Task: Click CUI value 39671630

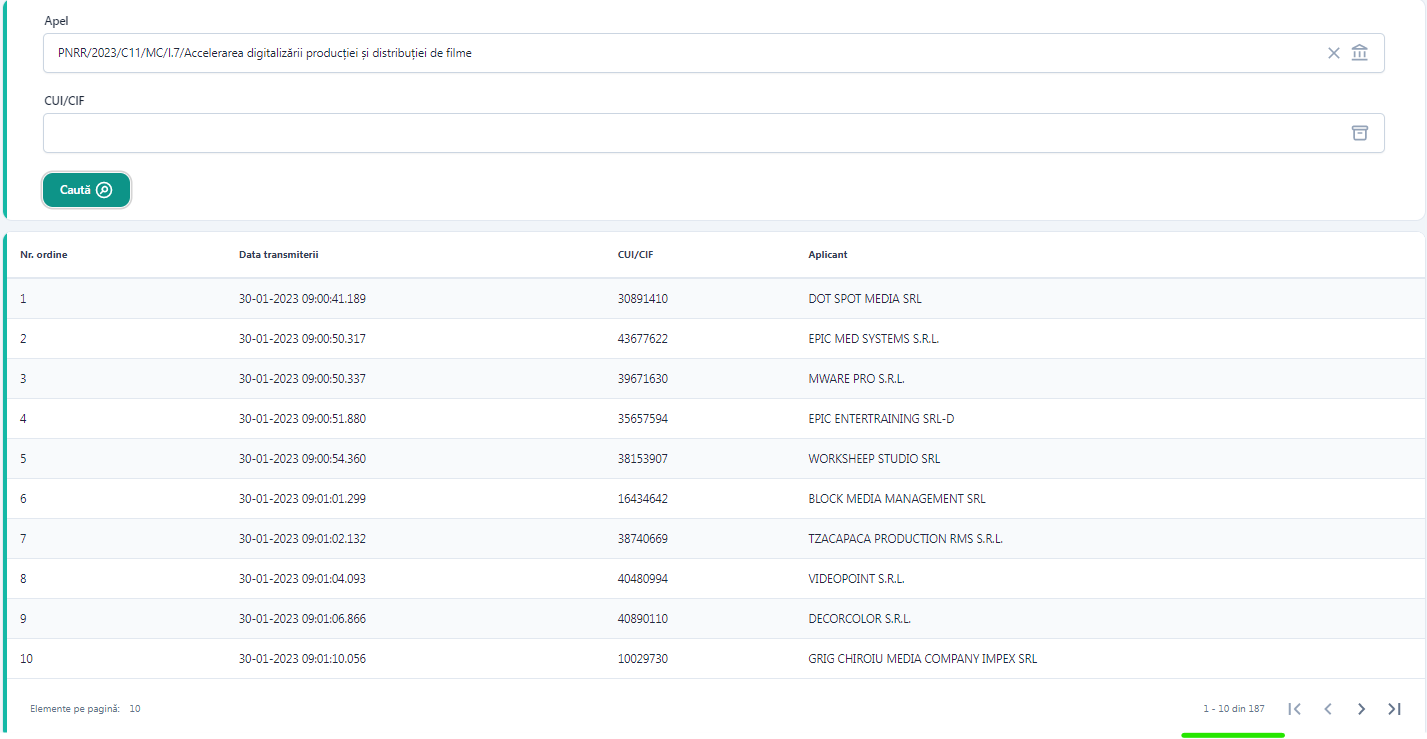Action: point(643,379)
